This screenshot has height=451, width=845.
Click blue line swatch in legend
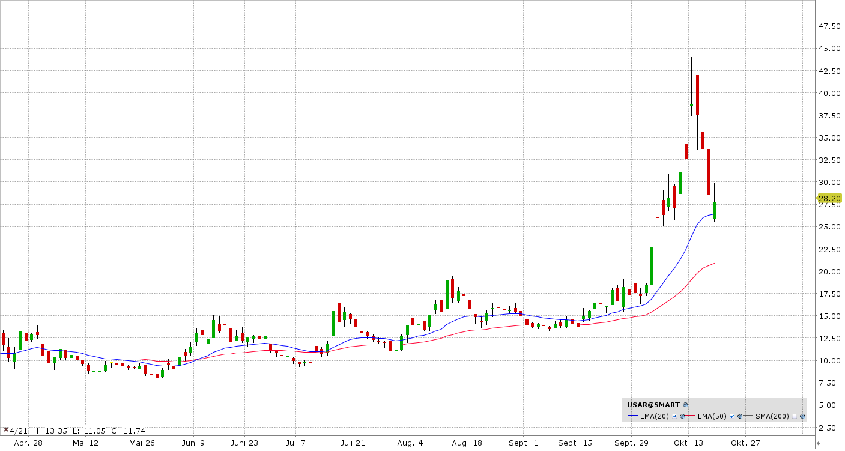pos(633,416)
